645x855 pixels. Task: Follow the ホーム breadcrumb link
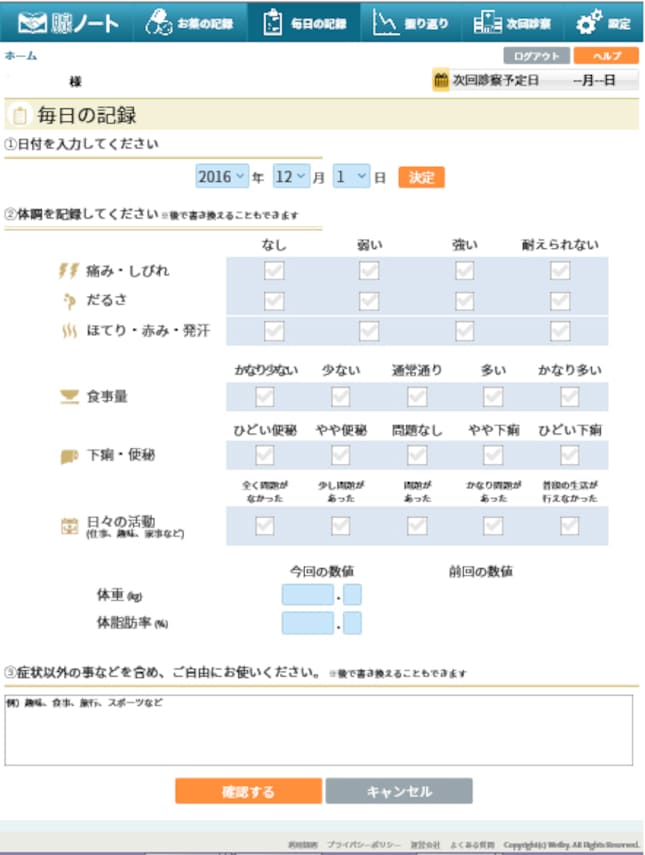tap(21, 56)
